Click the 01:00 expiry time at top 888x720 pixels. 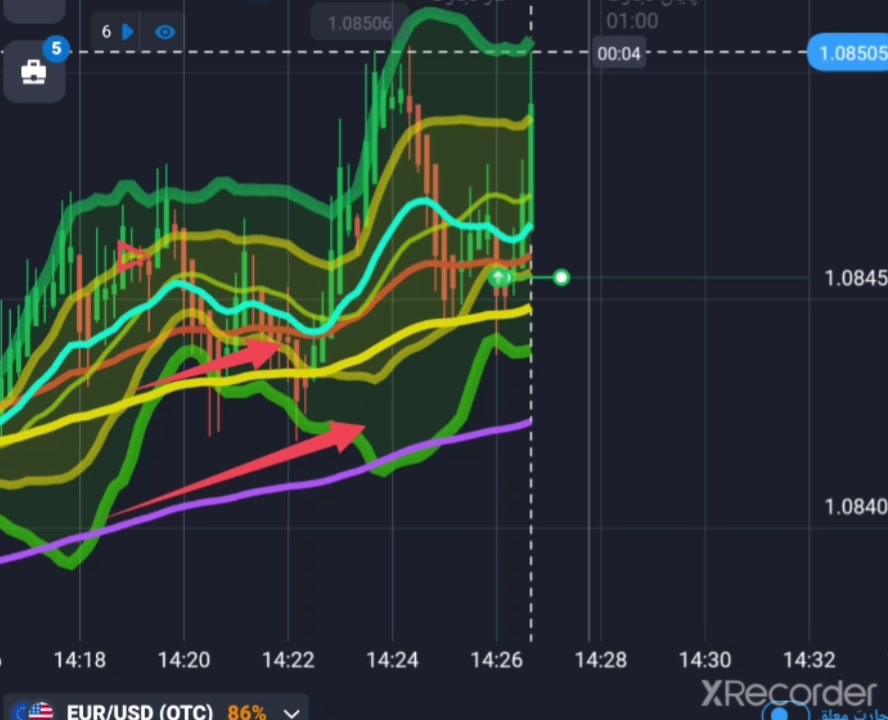pyautogui.click(x=632, y=22)
